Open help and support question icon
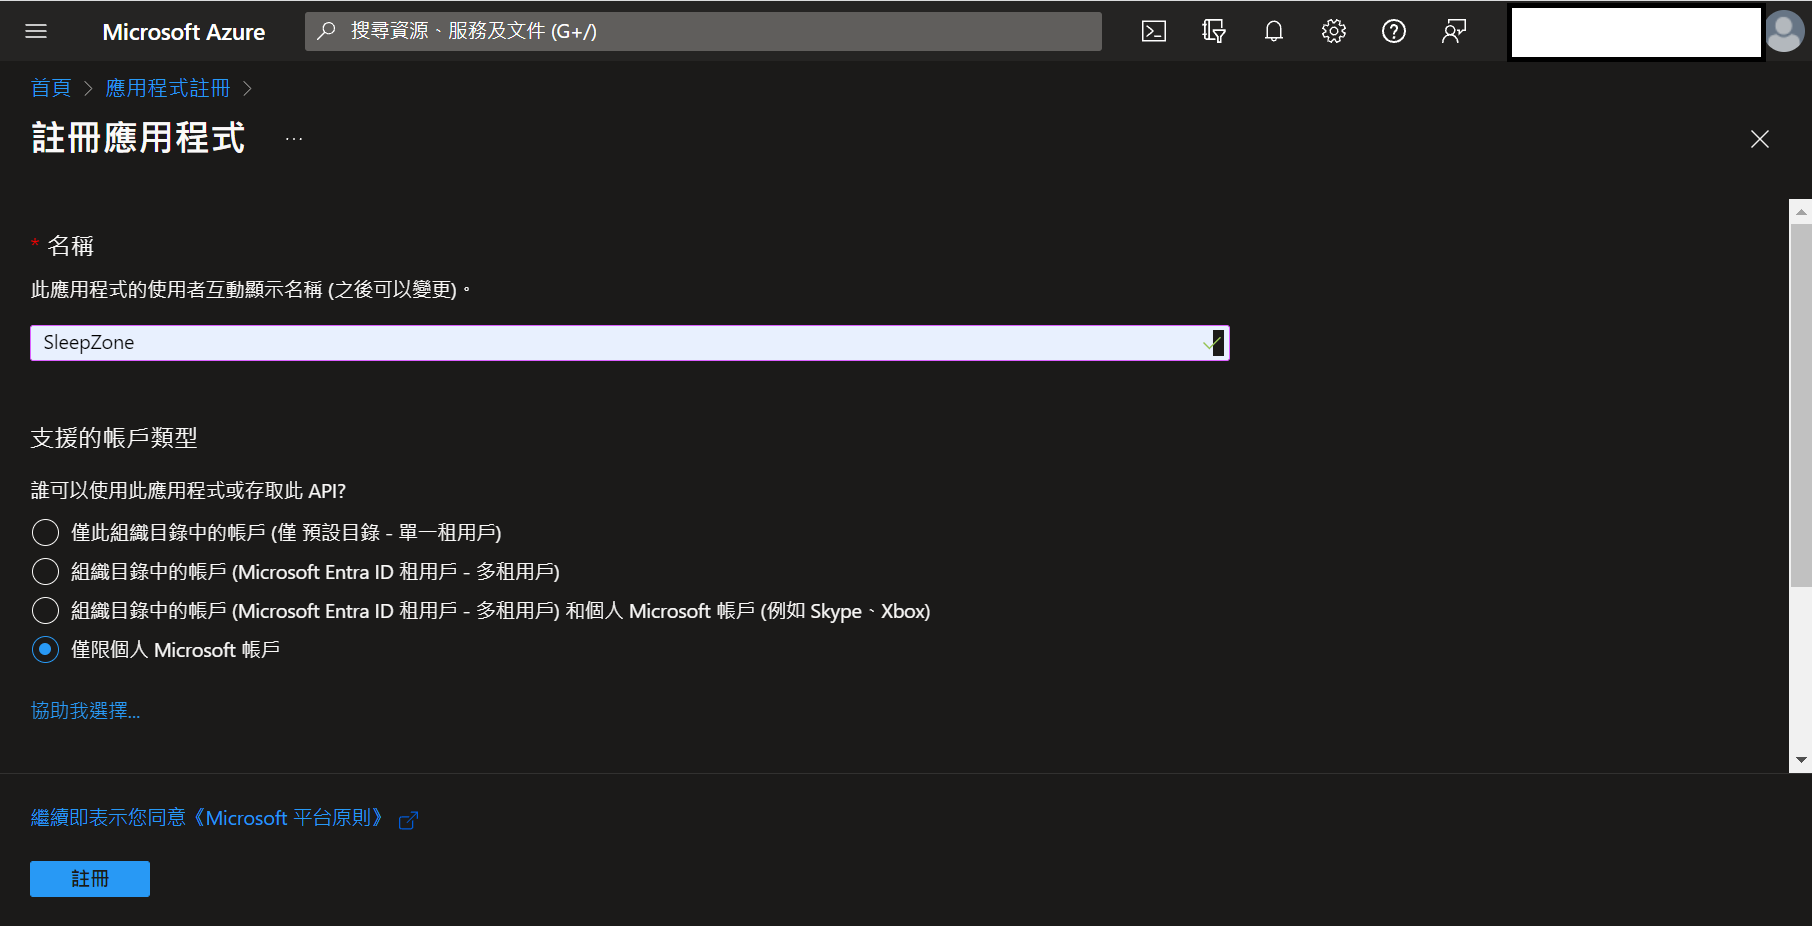 [x=1394, y=31]
